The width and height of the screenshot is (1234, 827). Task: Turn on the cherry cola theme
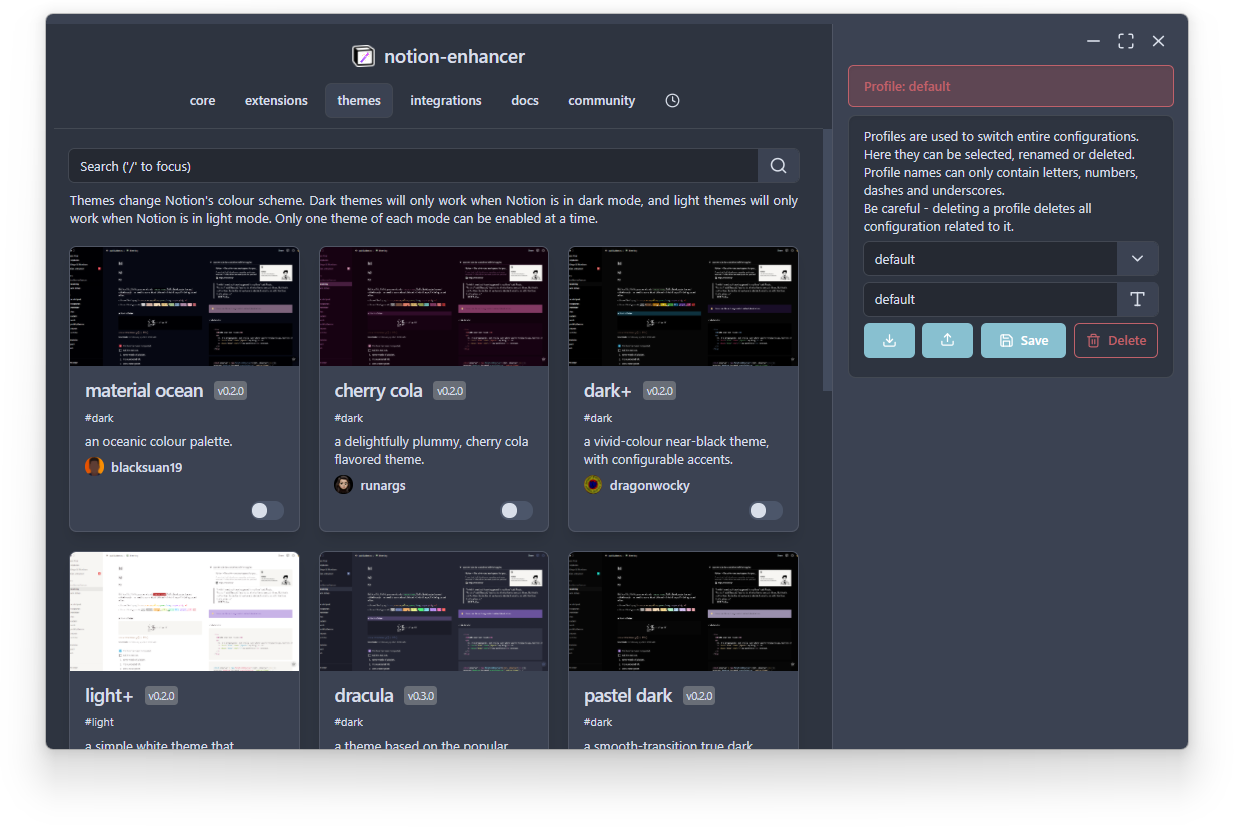[x=516, y=511]
